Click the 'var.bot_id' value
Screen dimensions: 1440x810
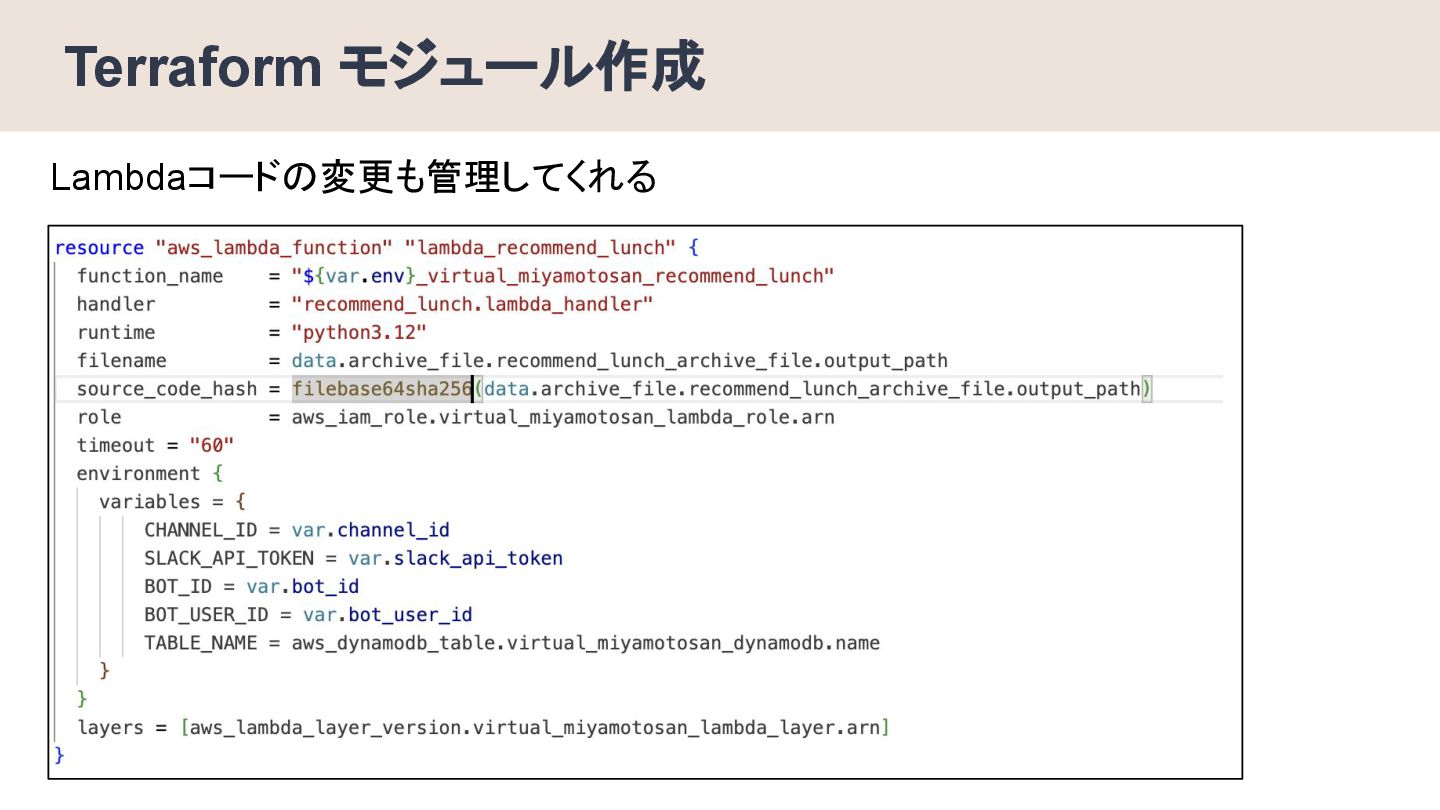pos(302,586)
